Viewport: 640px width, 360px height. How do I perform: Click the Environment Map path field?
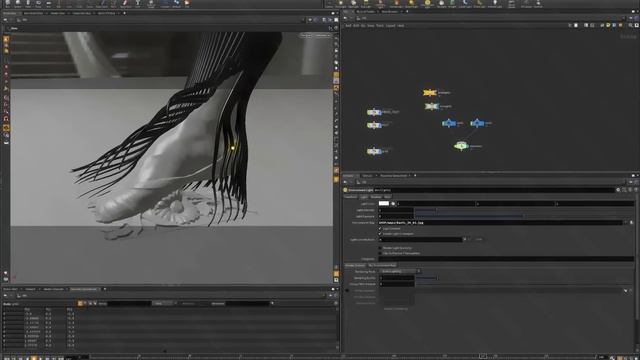tap(501, 223)
